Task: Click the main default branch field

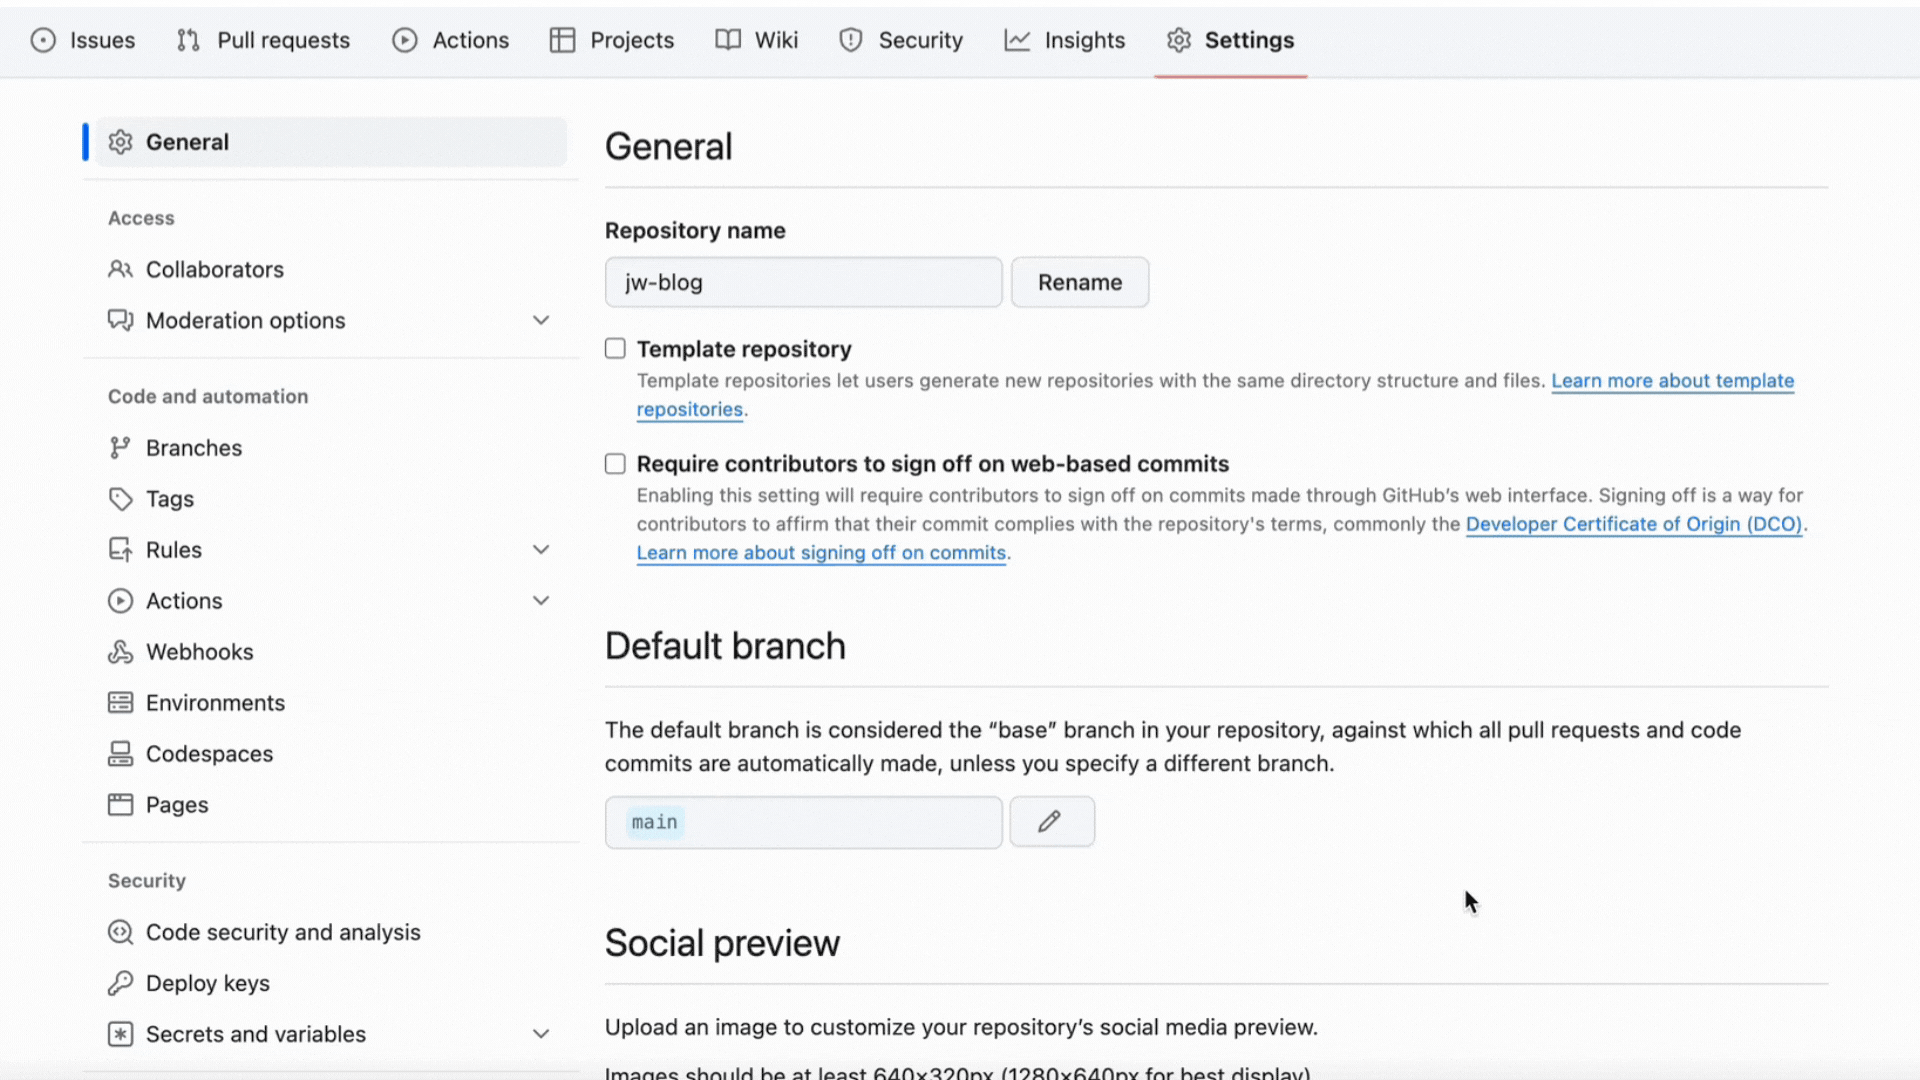Action: (803, 822)
